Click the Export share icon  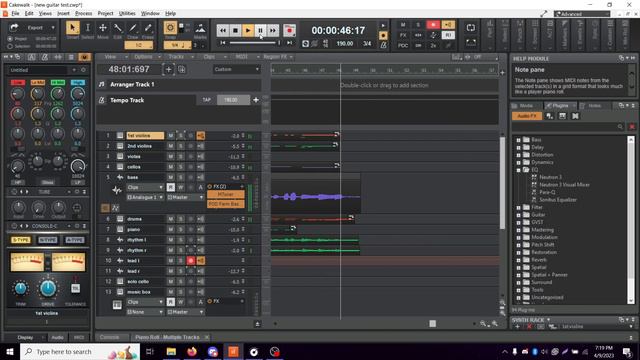pos(14,27)
